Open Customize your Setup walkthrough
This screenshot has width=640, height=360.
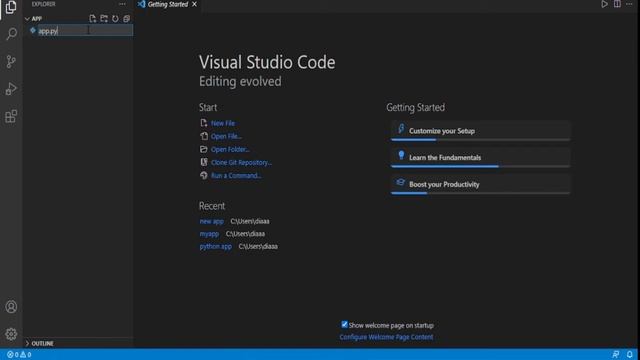pyautogui.click(x=480, y=131)
